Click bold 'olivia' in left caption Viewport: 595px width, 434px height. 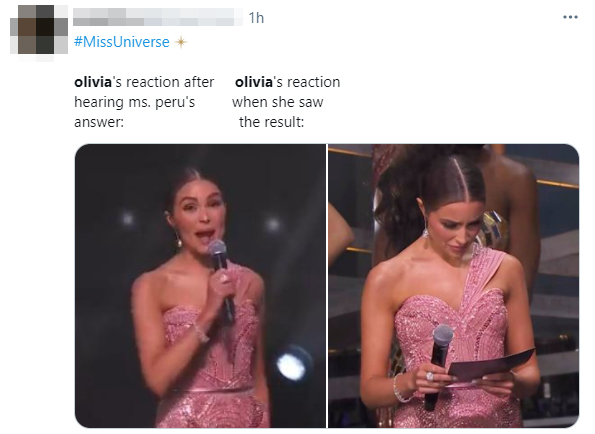coord(93,82)
